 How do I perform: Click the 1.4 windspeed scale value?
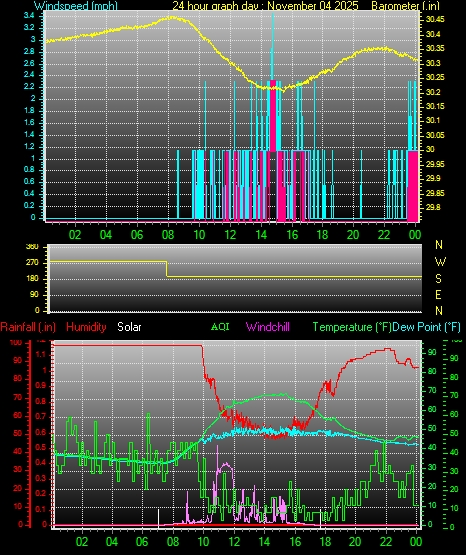pos(29,135)
